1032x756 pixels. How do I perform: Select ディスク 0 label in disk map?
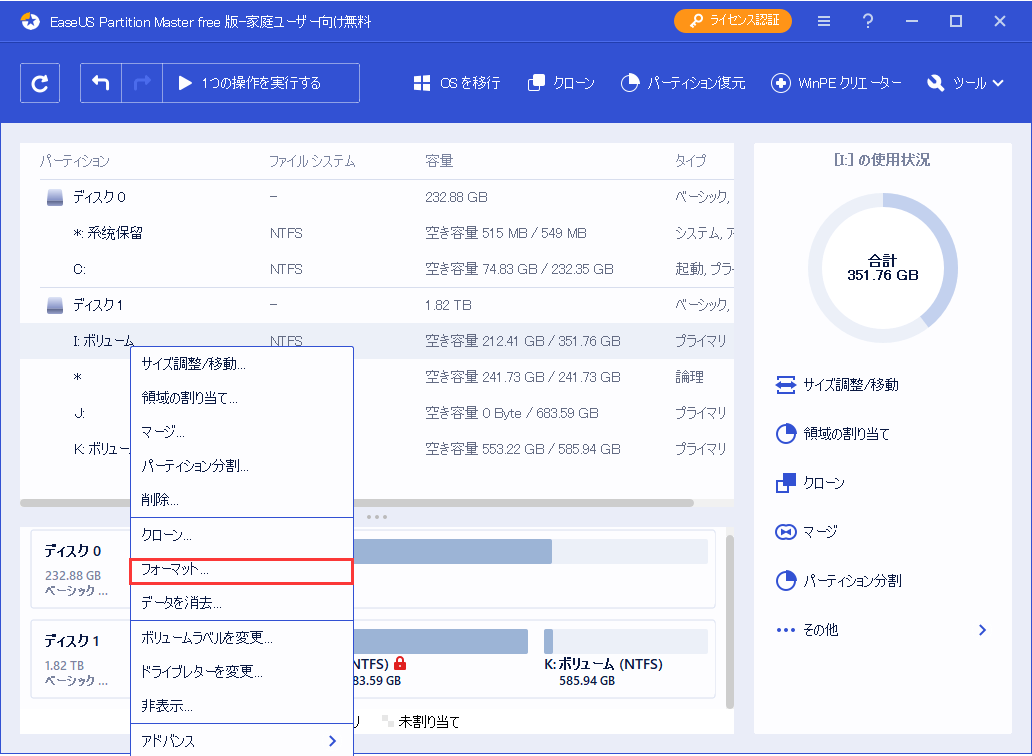(x=72, y=551)
